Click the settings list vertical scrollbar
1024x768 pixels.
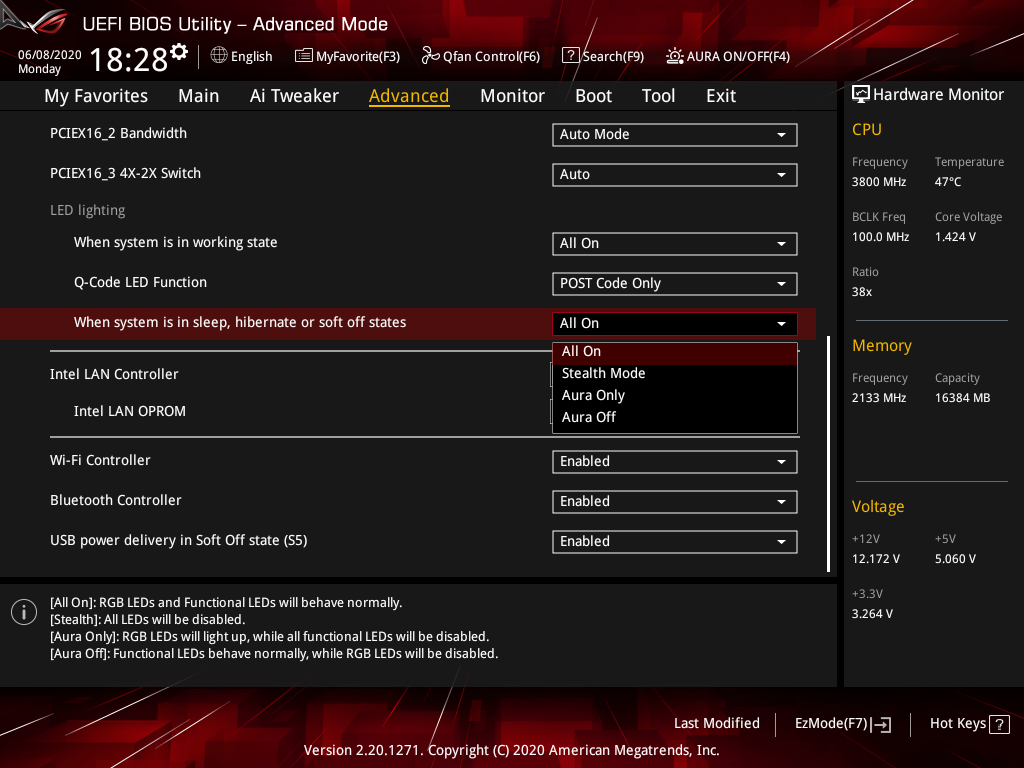[x=828, y=454]
